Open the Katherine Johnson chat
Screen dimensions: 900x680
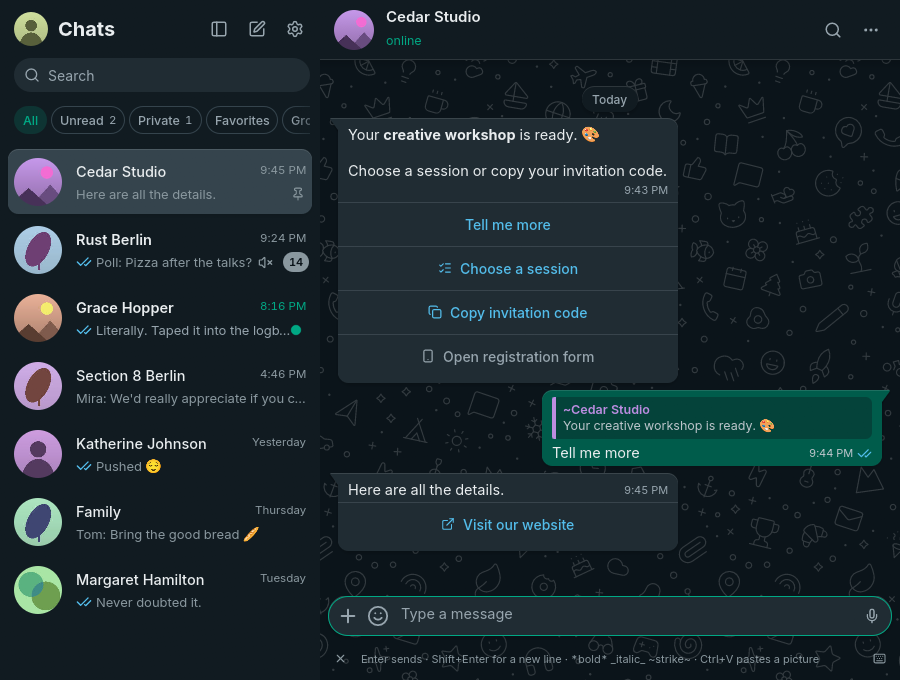tap(160, 454)
